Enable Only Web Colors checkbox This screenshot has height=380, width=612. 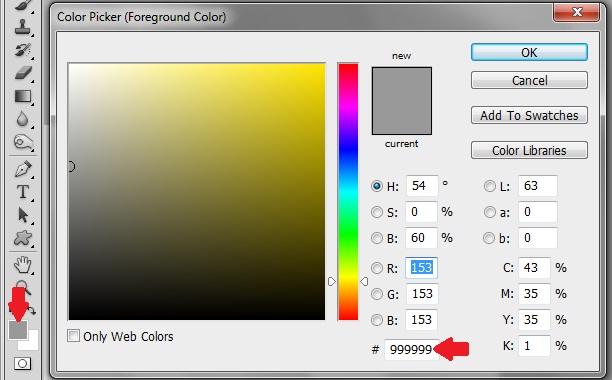point(73,336)
